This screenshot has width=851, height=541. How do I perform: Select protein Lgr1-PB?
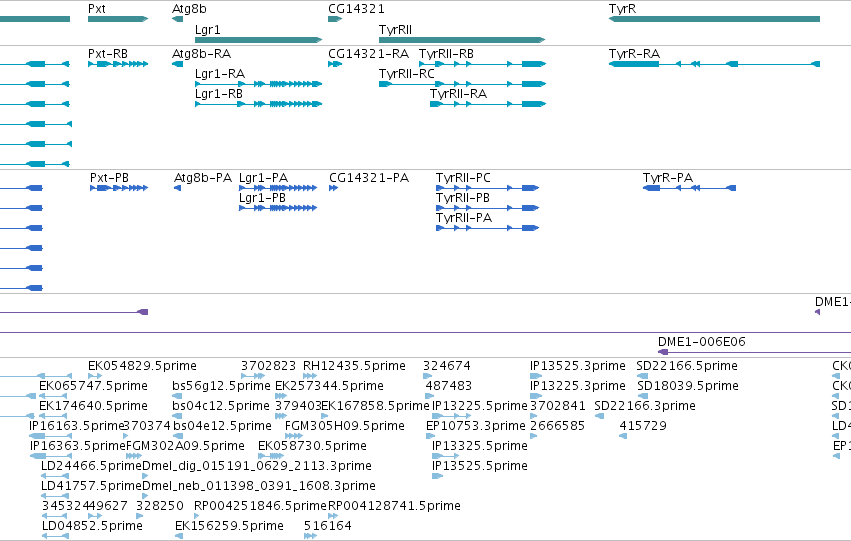(x=278, y=208)
